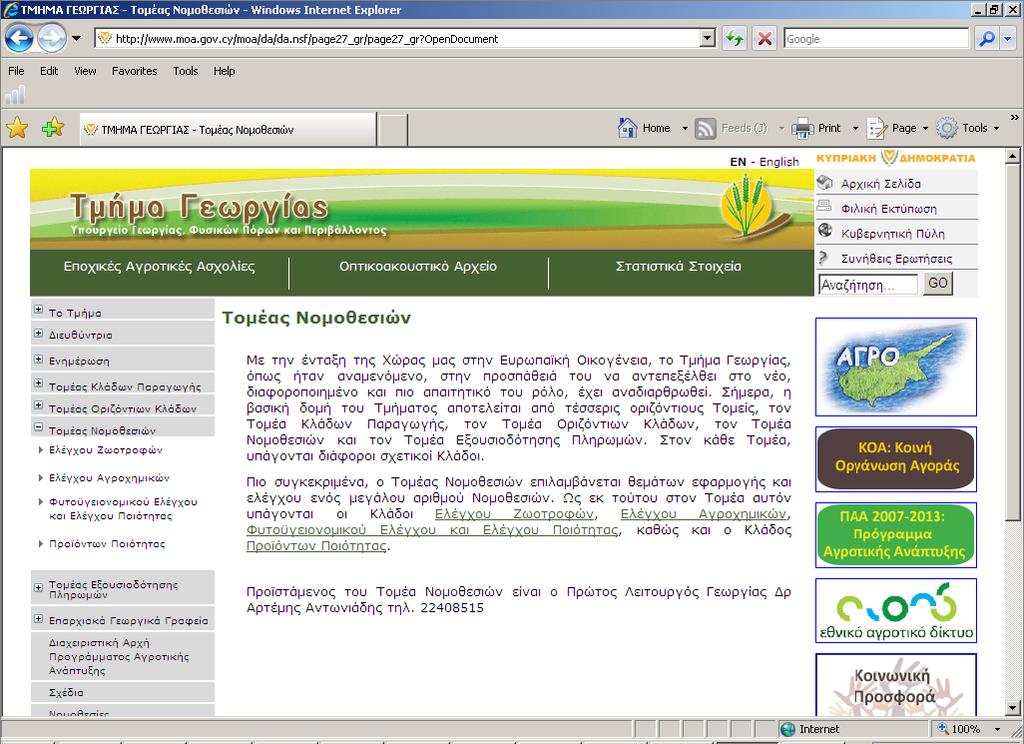Image resolution: width=1024 pixels, height=744 pixels.
Task: Expand Τομέας Οριζόντιων Κλάδων tree item
Action: (x=39, y=406)
